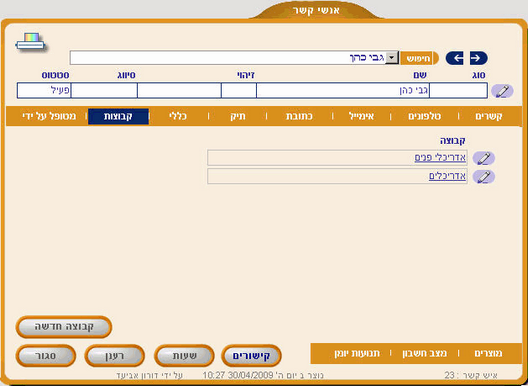The height and width of the screenshot is (386, 528).
Task: Click the שעות button
Action: point(184,356)
